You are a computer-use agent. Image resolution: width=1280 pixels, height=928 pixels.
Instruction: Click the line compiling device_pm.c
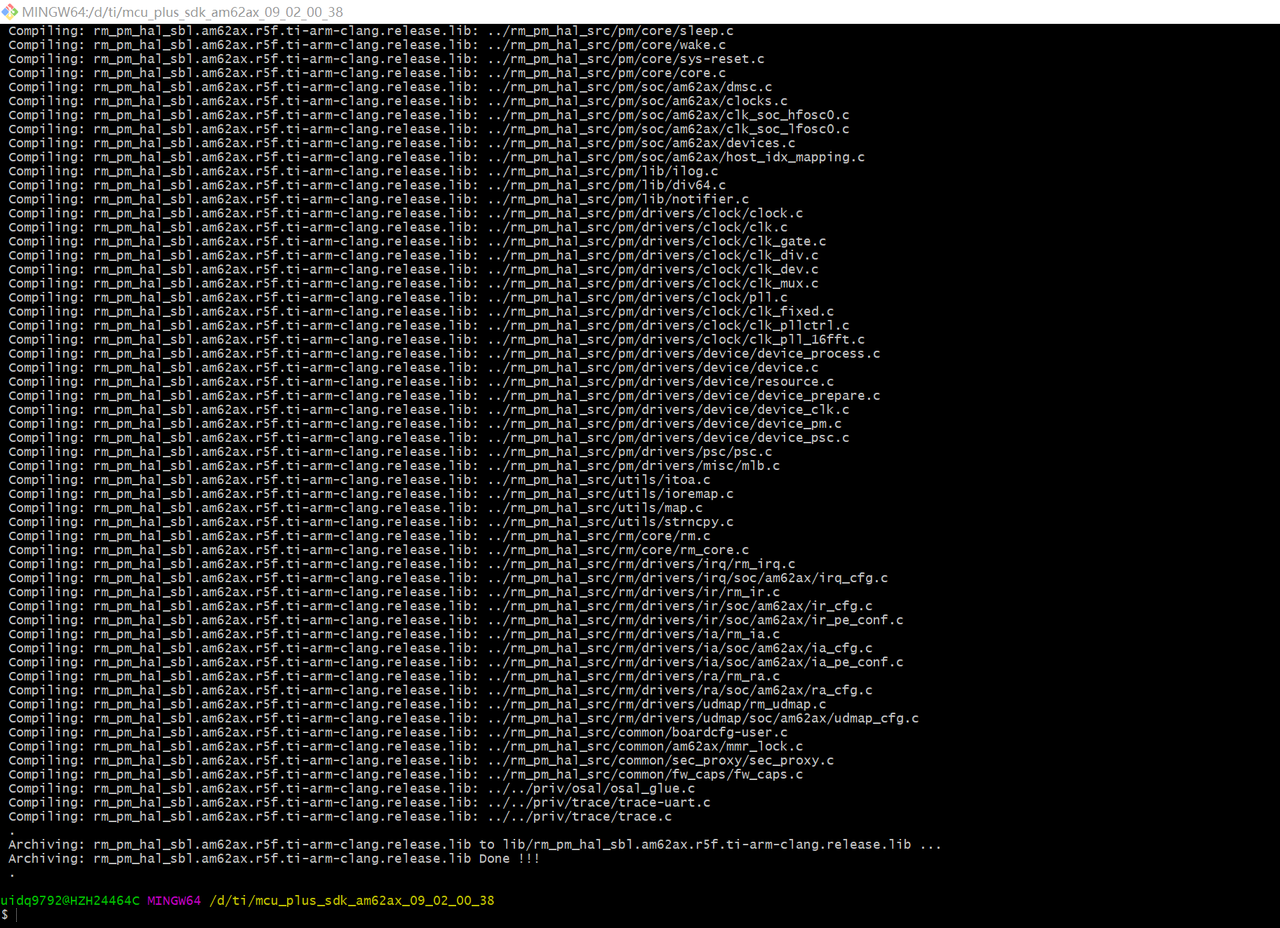point(425,423)
